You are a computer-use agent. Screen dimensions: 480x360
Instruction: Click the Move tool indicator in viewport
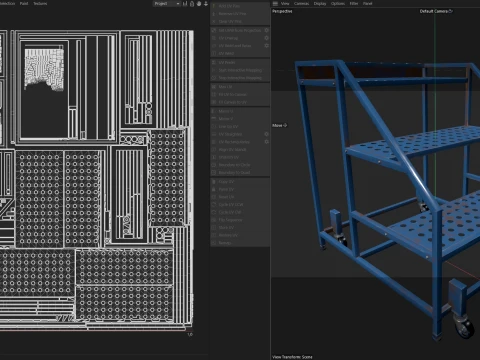click(280, 125)
